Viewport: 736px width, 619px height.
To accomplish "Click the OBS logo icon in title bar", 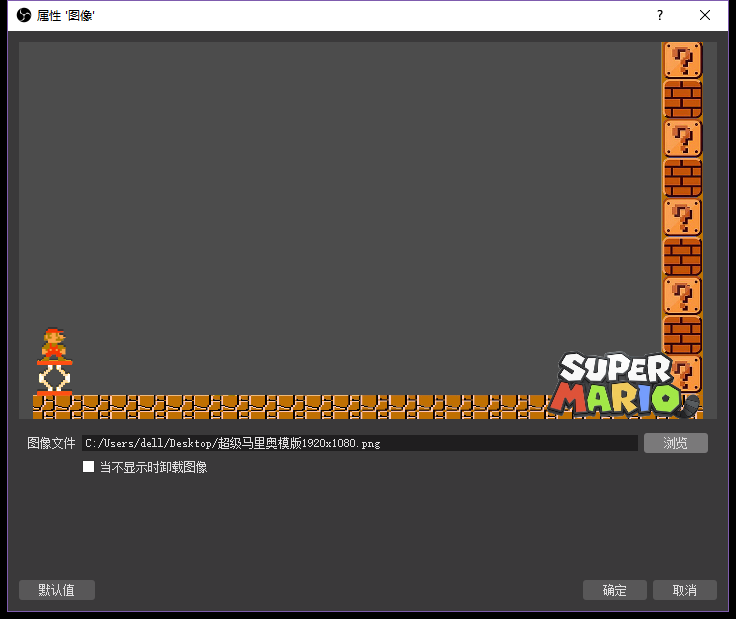I will tap(23, 15).
